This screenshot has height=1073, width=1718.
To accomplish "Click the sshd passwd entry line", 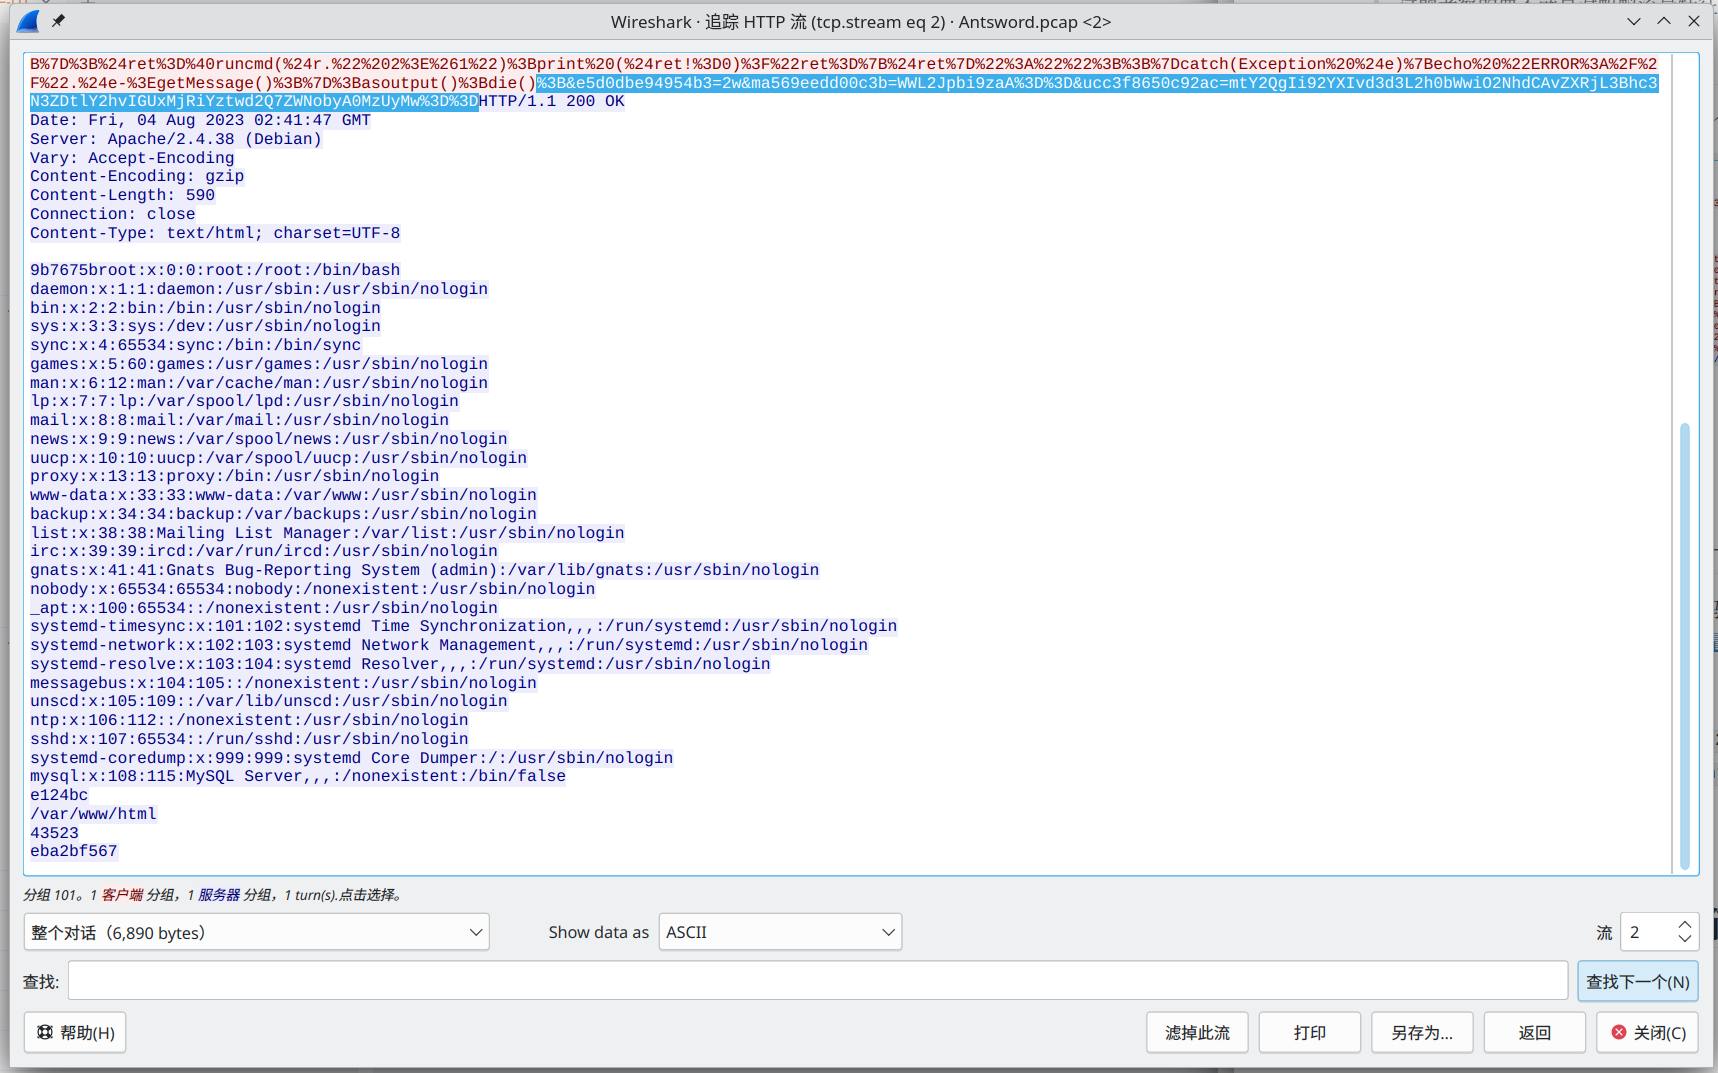I will (249, 739).
